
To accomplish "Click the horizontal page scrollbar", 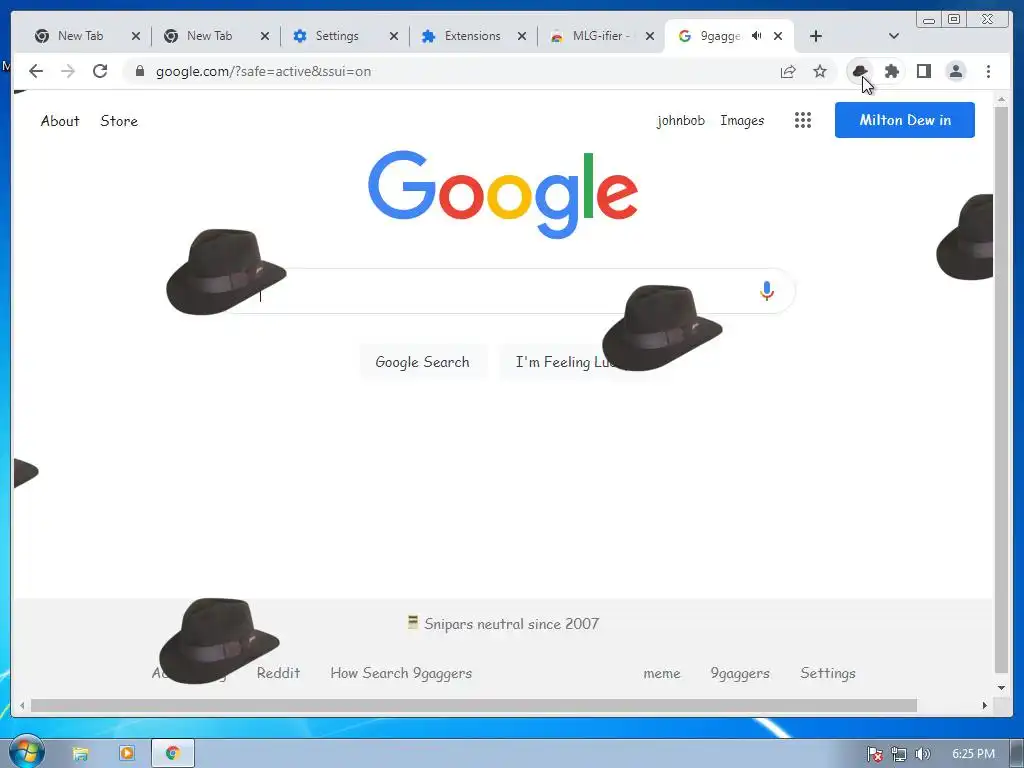I will tap(473, 705).
